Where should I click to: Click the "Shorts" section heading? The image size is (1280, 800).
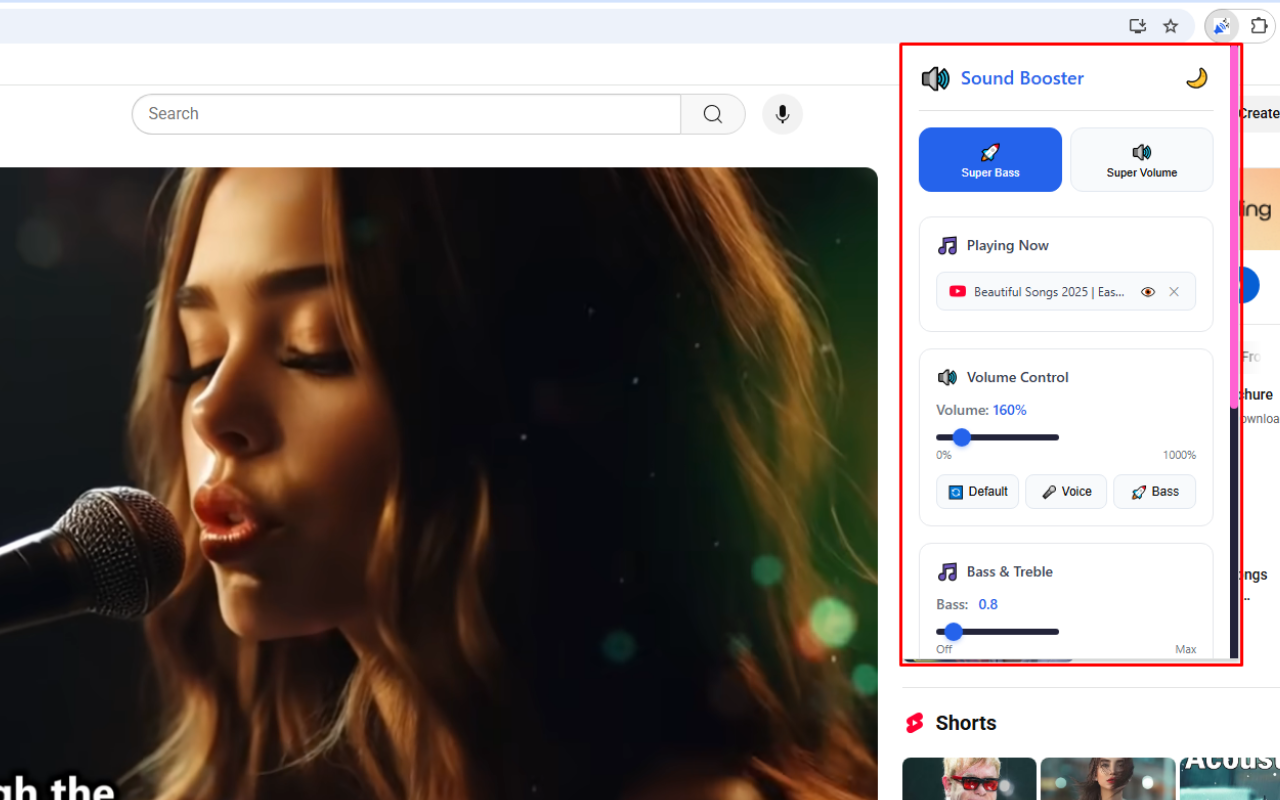point(966,723)
